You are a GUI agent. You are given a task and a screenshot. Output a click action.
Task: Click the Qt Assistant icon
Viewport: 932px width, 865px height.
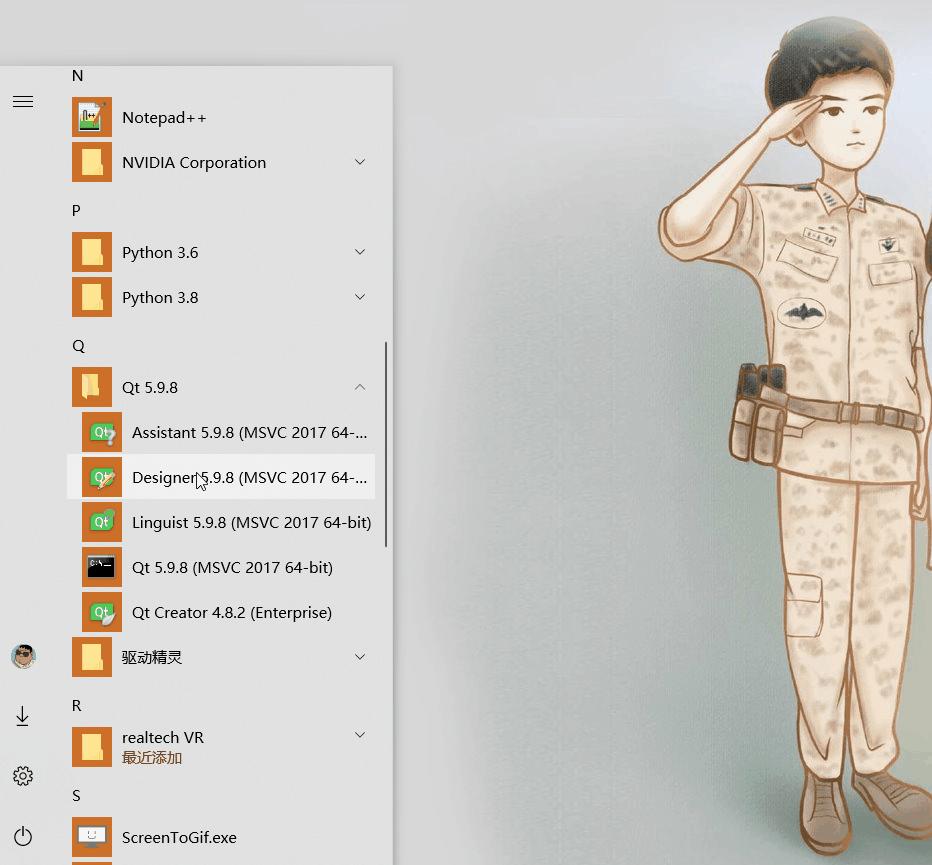click(102, 432)
